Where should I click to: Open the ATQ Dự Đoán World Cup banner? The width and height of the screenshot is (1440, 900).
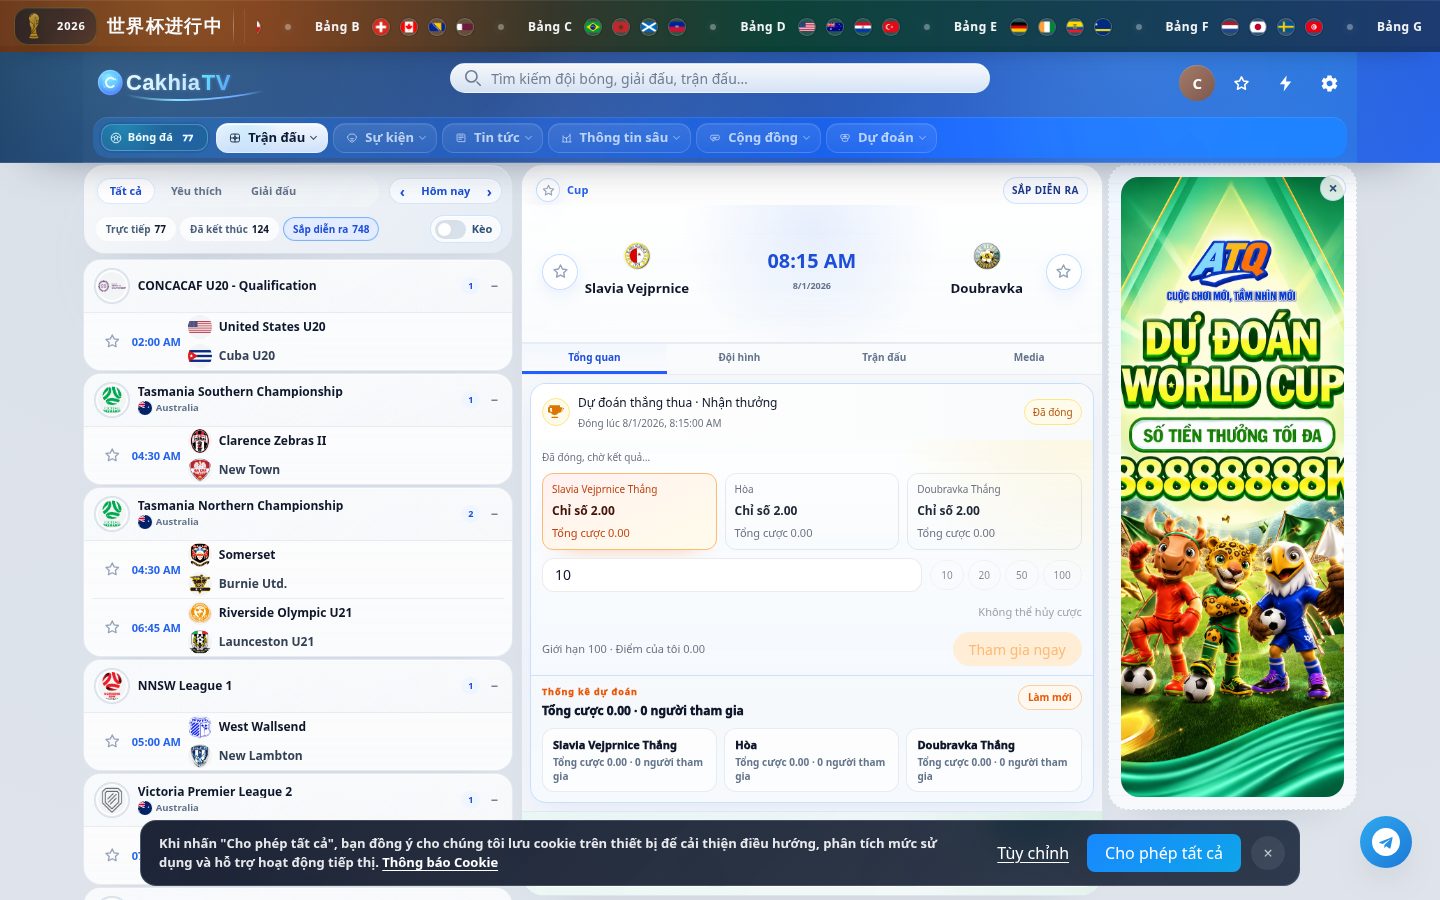[1232, 487]
